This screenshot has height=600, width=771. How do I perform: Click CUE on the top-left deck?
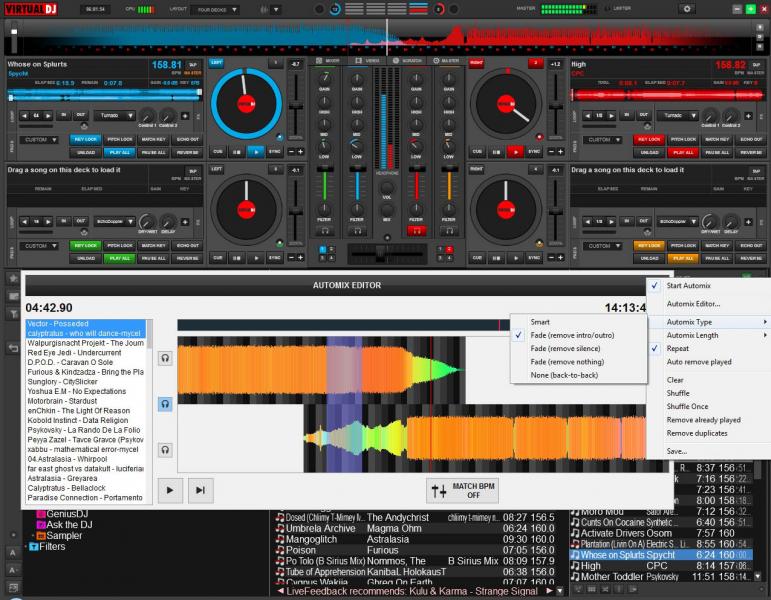[x=218, y=152]
